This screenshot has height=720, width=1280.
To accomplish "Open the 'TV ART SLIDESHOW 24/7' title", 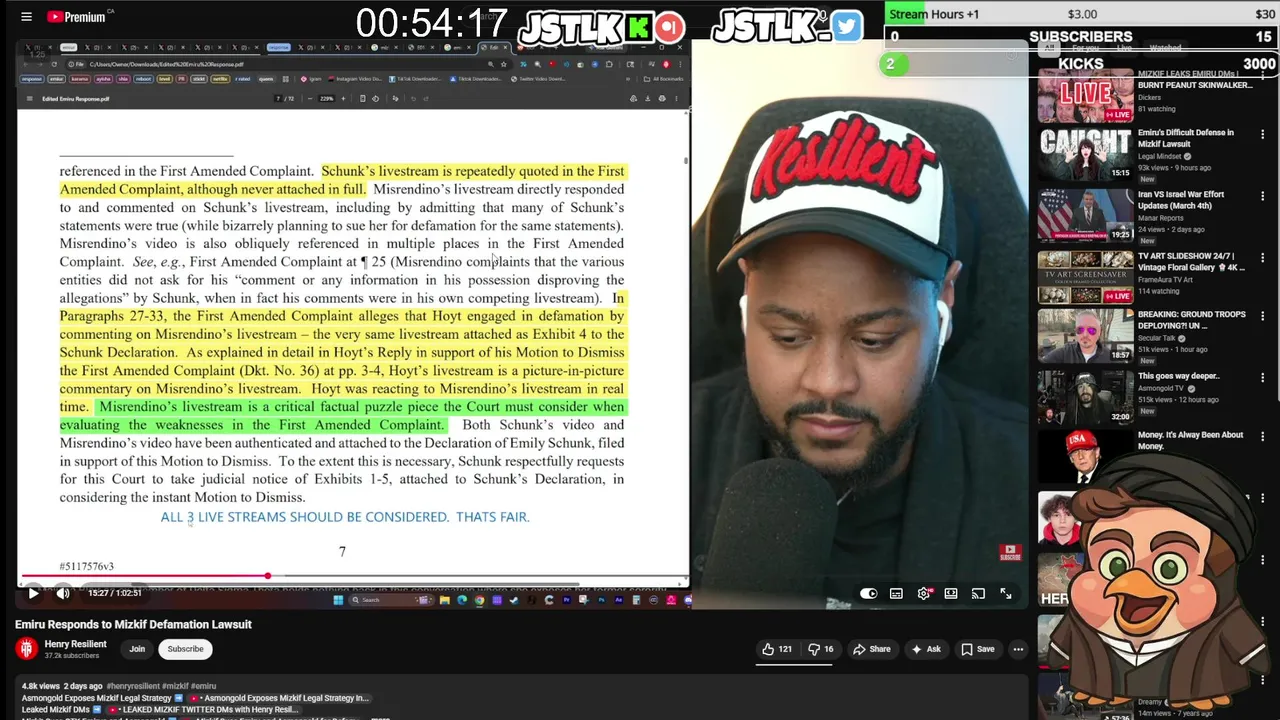I will click(x=1192, y=262).
